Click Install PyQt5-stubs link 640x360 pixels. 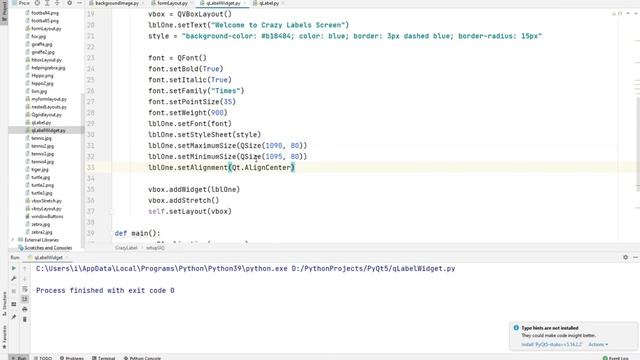pyautogui.click(x=551, y=344)
